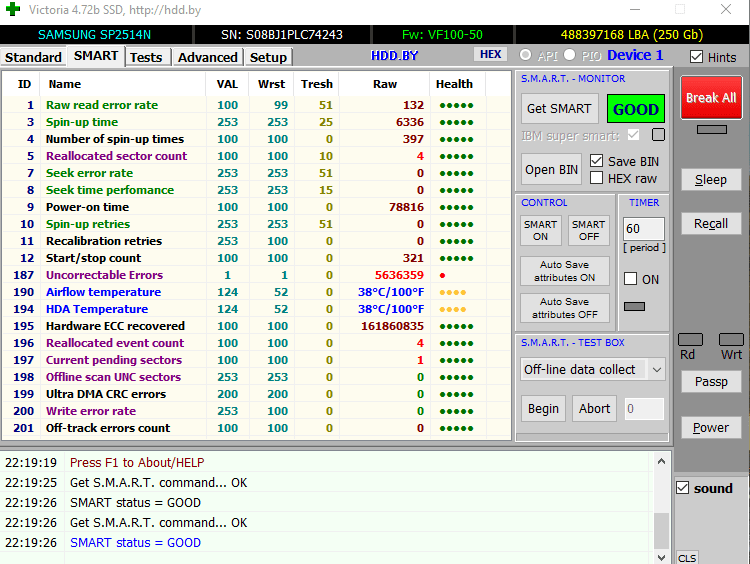
Task: Click the Open BIN button
Action: pyautogui.click(x=551, y=169)
